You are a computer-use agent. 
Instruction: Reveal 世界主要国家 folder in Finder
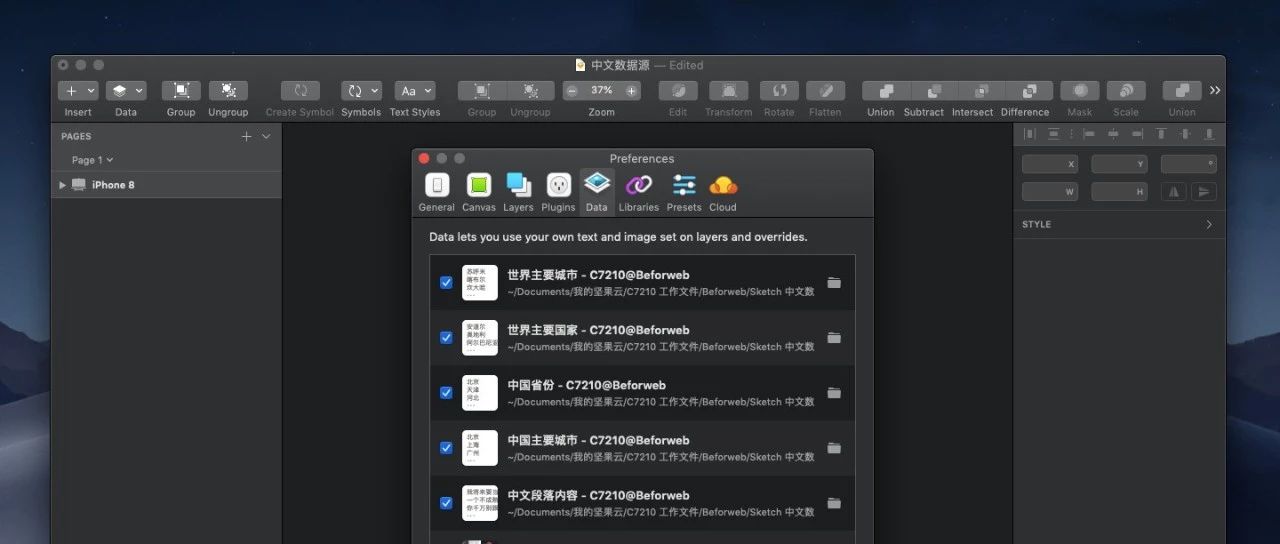[834, 338]
